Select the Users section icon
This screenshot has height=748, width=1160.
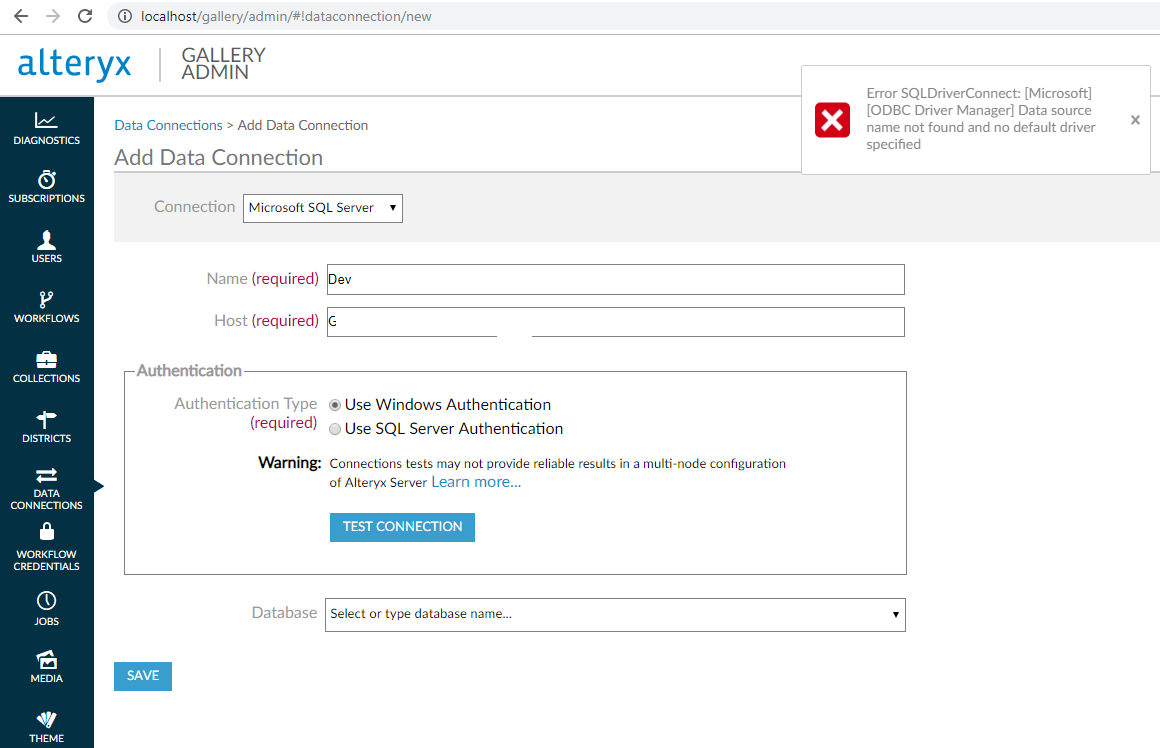[x=46, y=246]
